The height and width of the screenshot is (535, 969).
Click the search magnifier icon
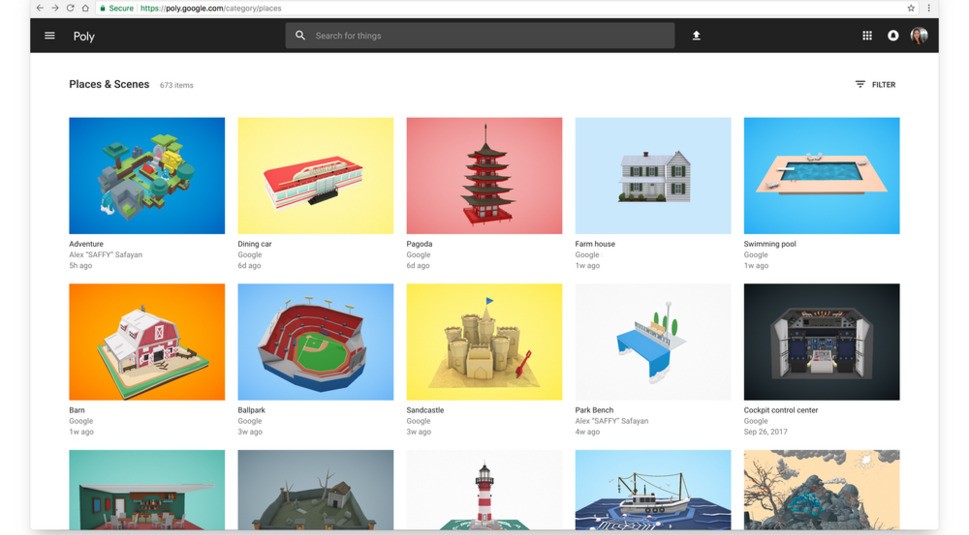(x=300, y=36)
